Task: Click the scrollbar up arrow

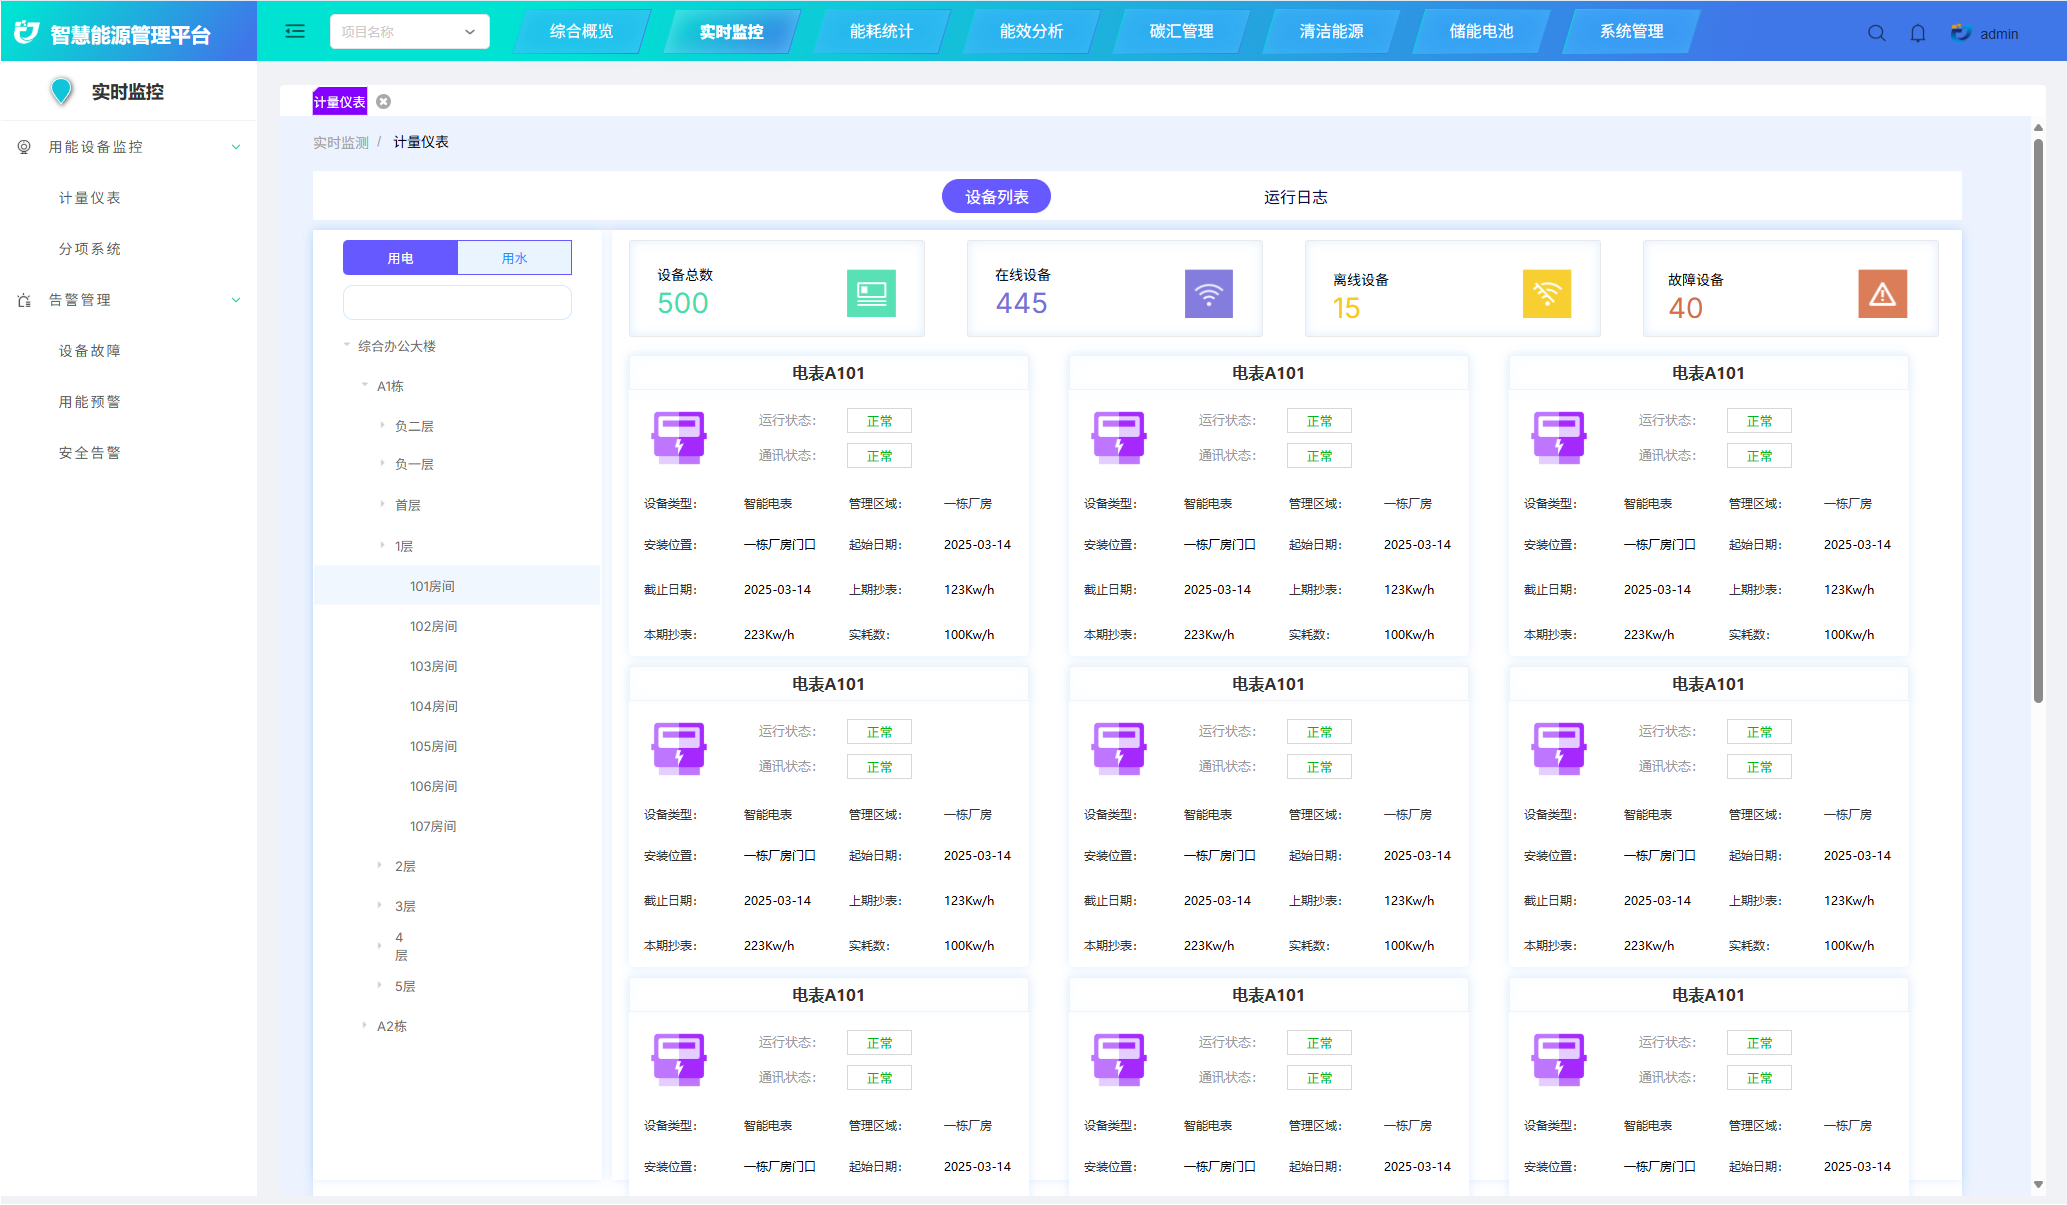Action: 2038,128
